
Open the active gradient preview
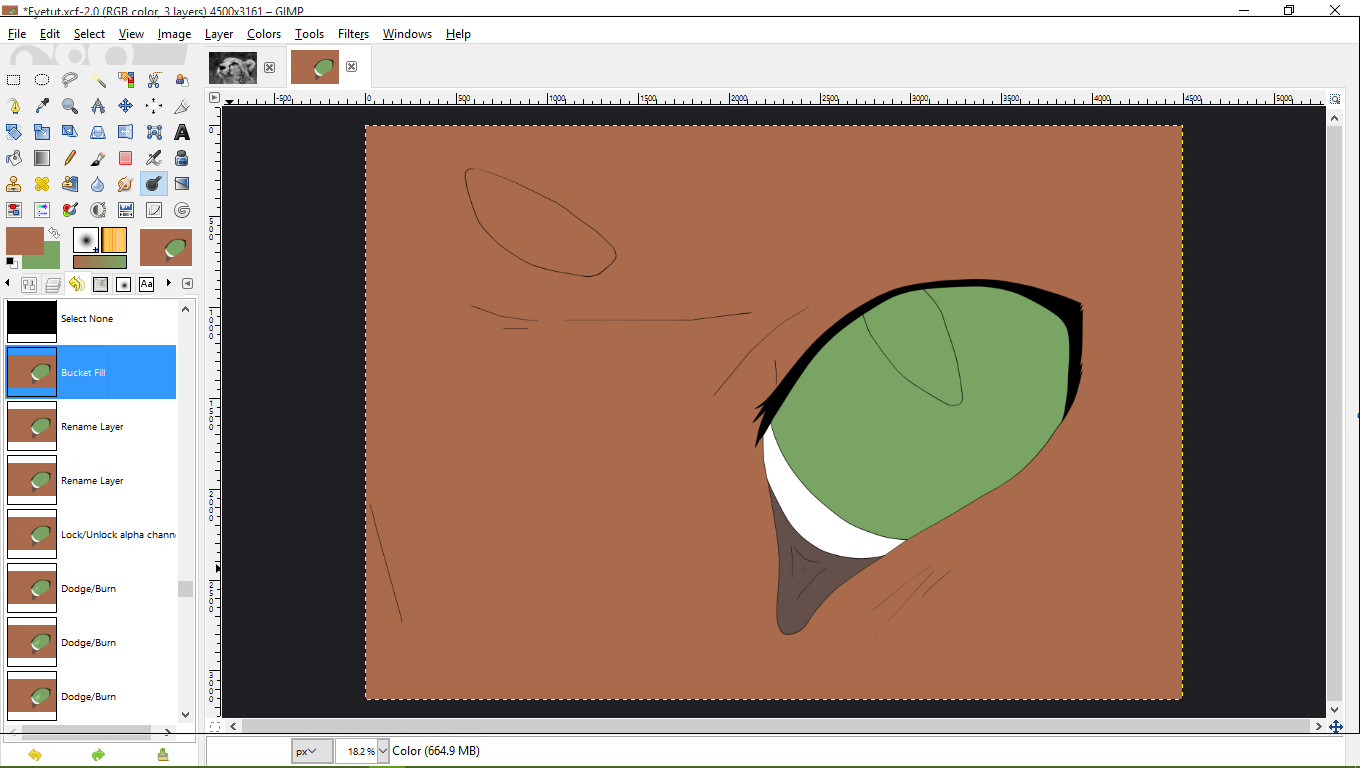100,262
